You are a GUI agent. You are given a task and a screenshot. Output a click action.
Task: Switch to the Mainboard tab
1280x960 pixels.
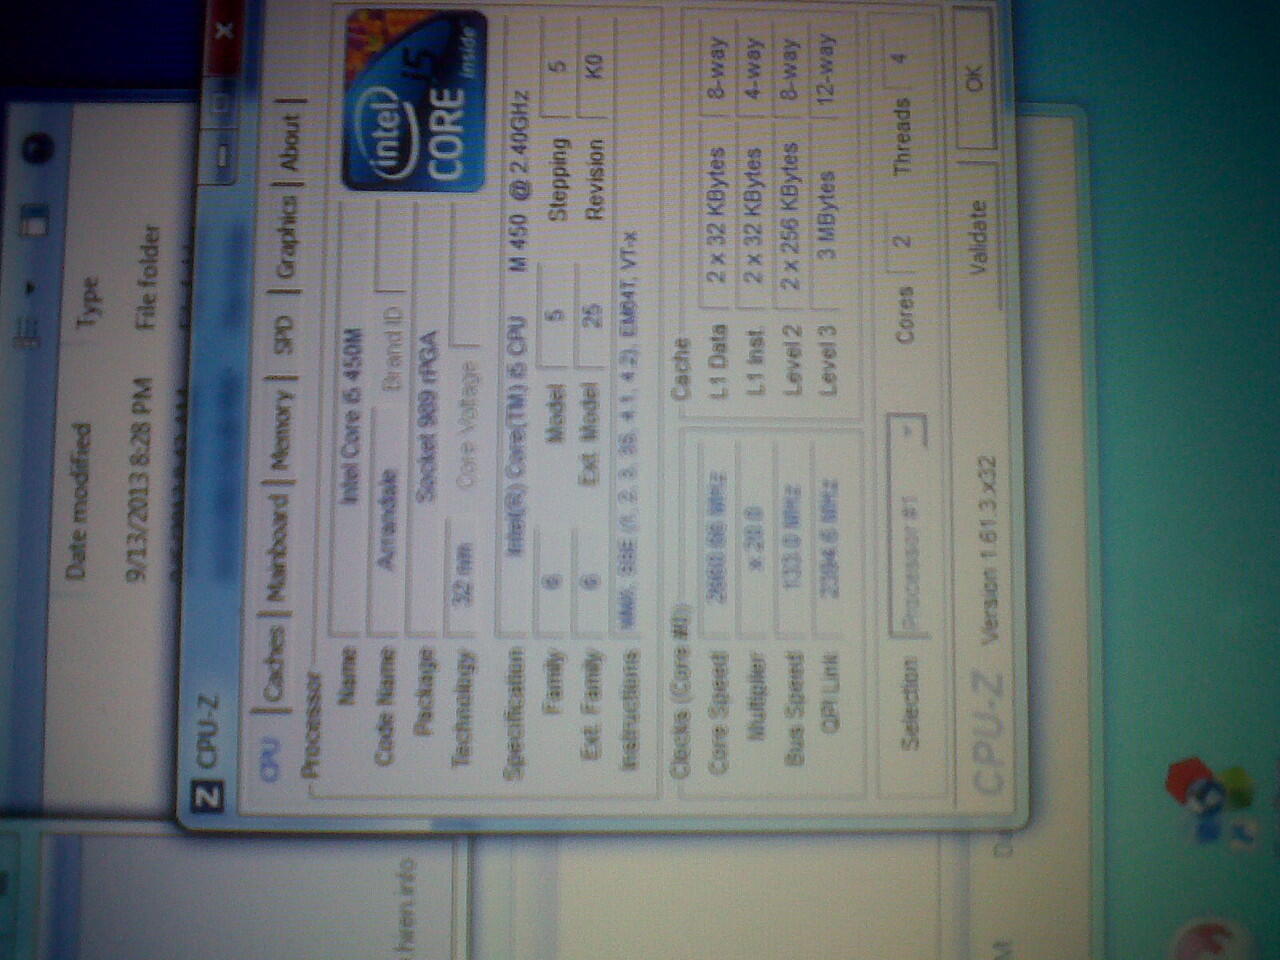click(276, 548)
